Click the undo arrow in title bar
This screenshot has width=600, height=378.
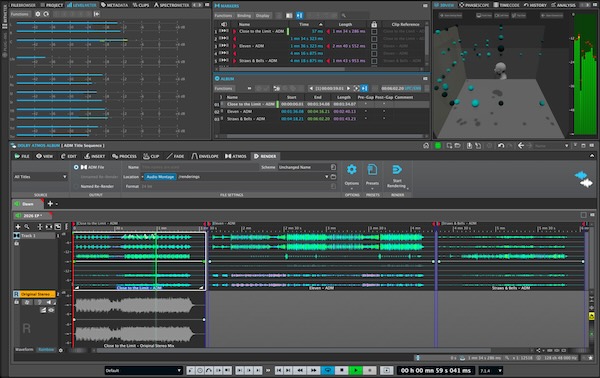(x=501, y=145)
